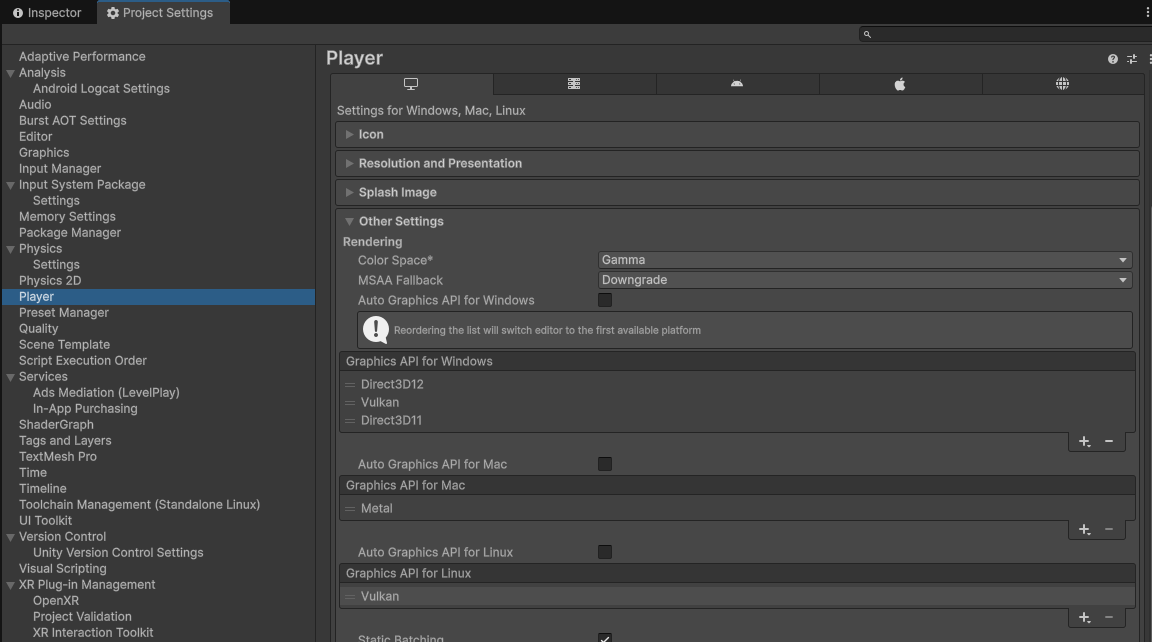Viewport: 1152px width, 642px height.
Task: Toggle Auto Graphics API for Linux
Action: point(605,552)
